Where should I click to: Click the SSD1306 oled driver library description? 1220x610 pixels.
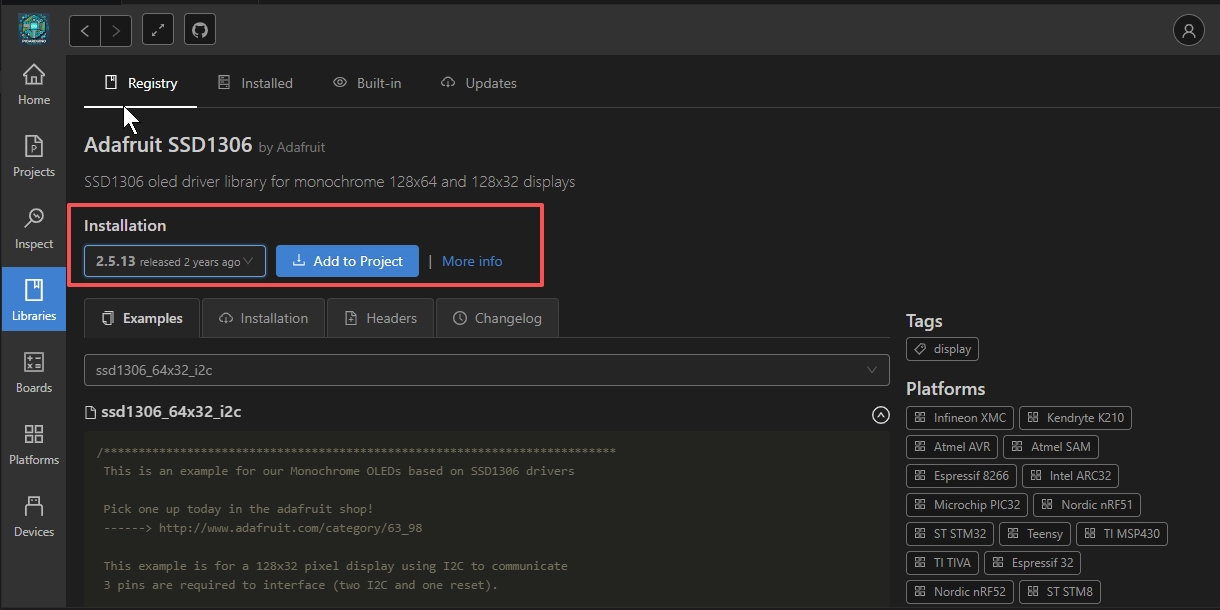click(x=330, y=181)
